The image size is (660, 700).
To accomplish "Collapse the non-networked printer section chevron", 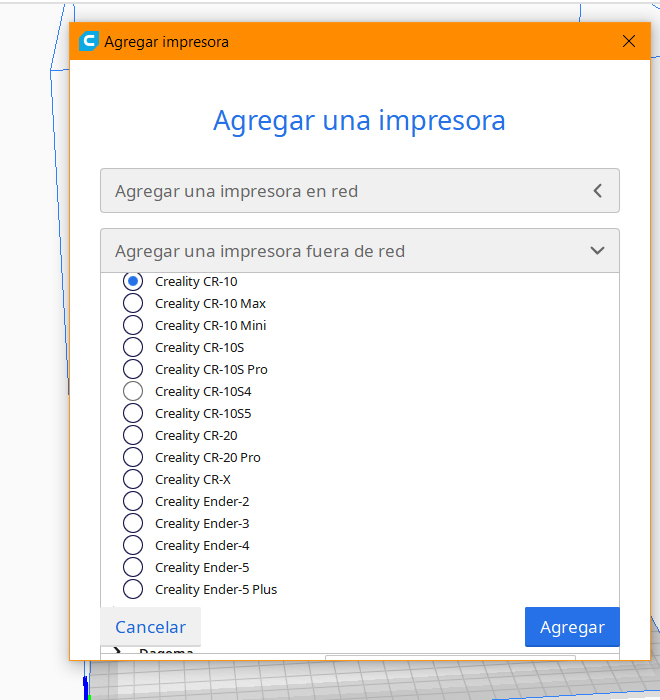I will pos(597,251).
